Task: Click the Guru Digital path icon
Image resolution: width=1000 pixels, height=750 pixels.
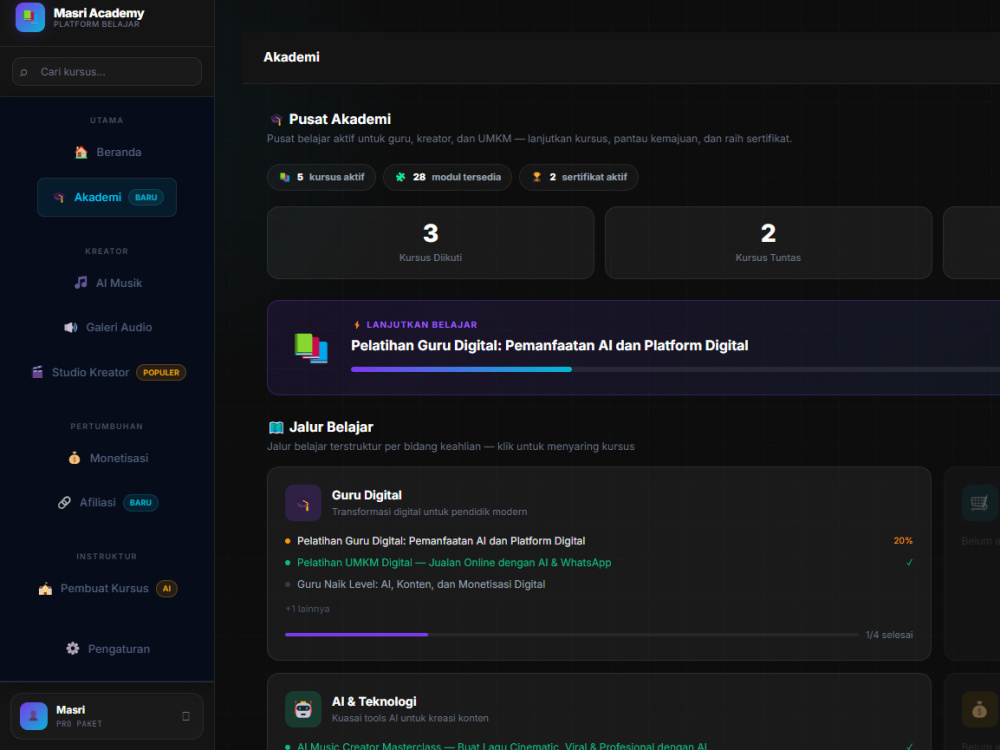Action: [x=303, y=503]
